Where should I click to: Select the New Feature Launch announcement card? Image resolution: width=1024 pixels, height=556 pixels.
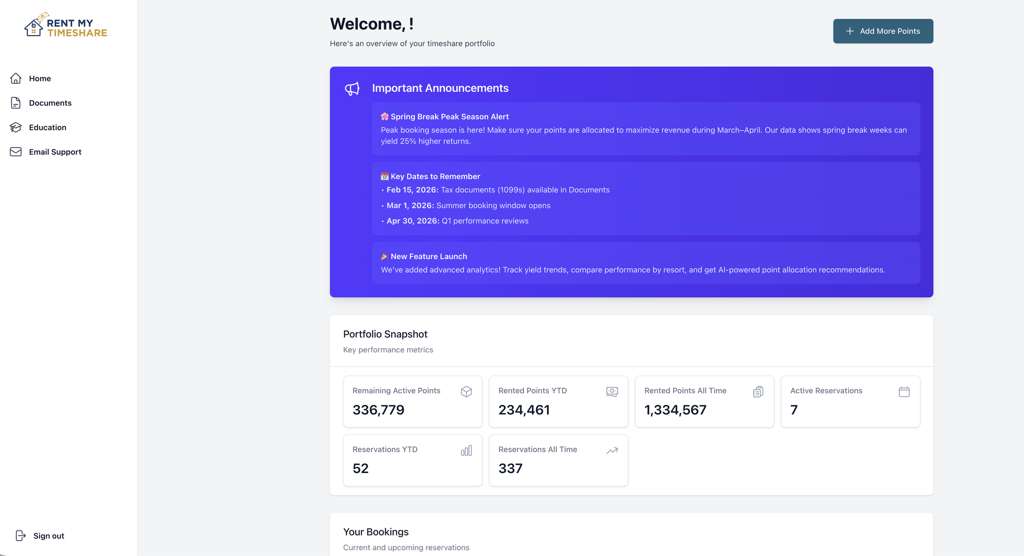tap(645, 263)
